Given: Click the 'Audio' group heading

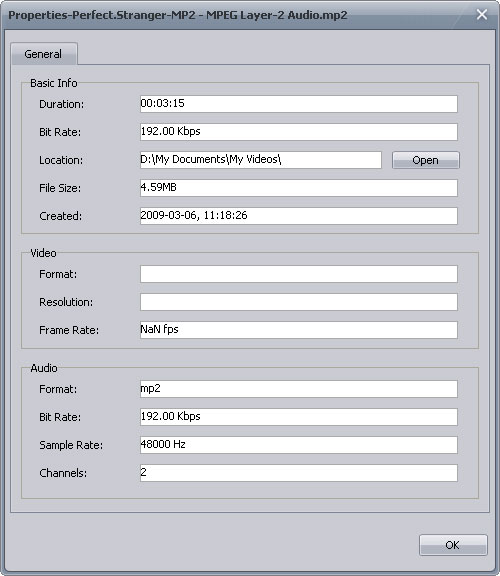Looking at the screenshot, I should click(44, 368).
